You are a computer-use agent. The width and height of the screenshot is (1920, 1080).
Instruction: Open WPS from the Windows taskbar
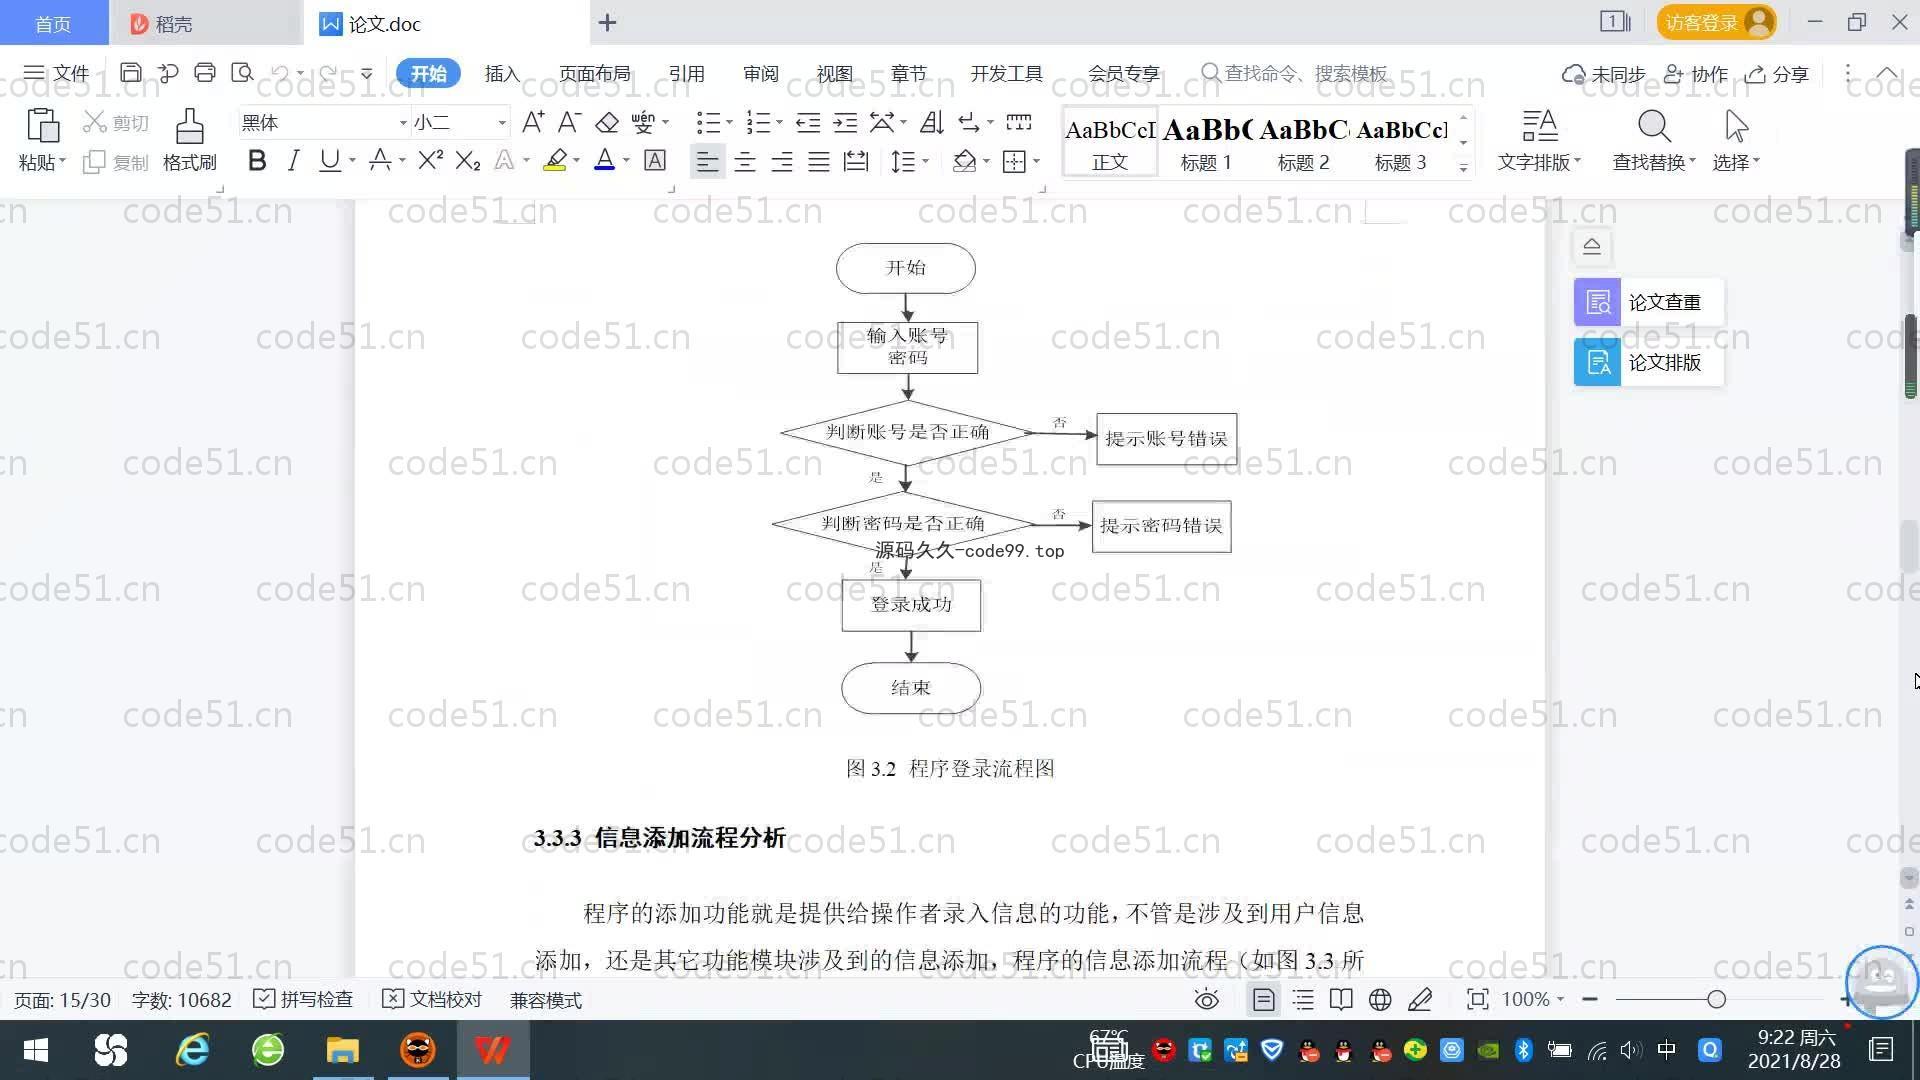(x=493, y=1050)
